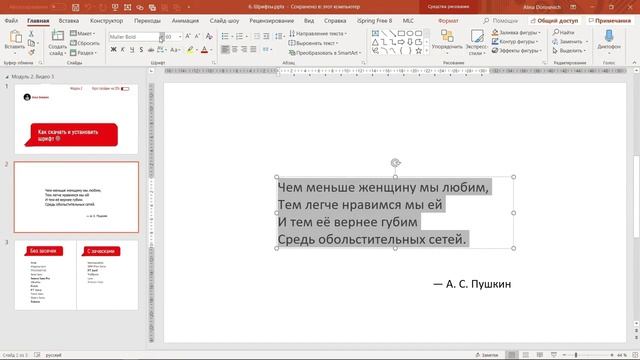
Task: Open Text Direction (Направление текста) dropdown
Action: click(318, 33)
